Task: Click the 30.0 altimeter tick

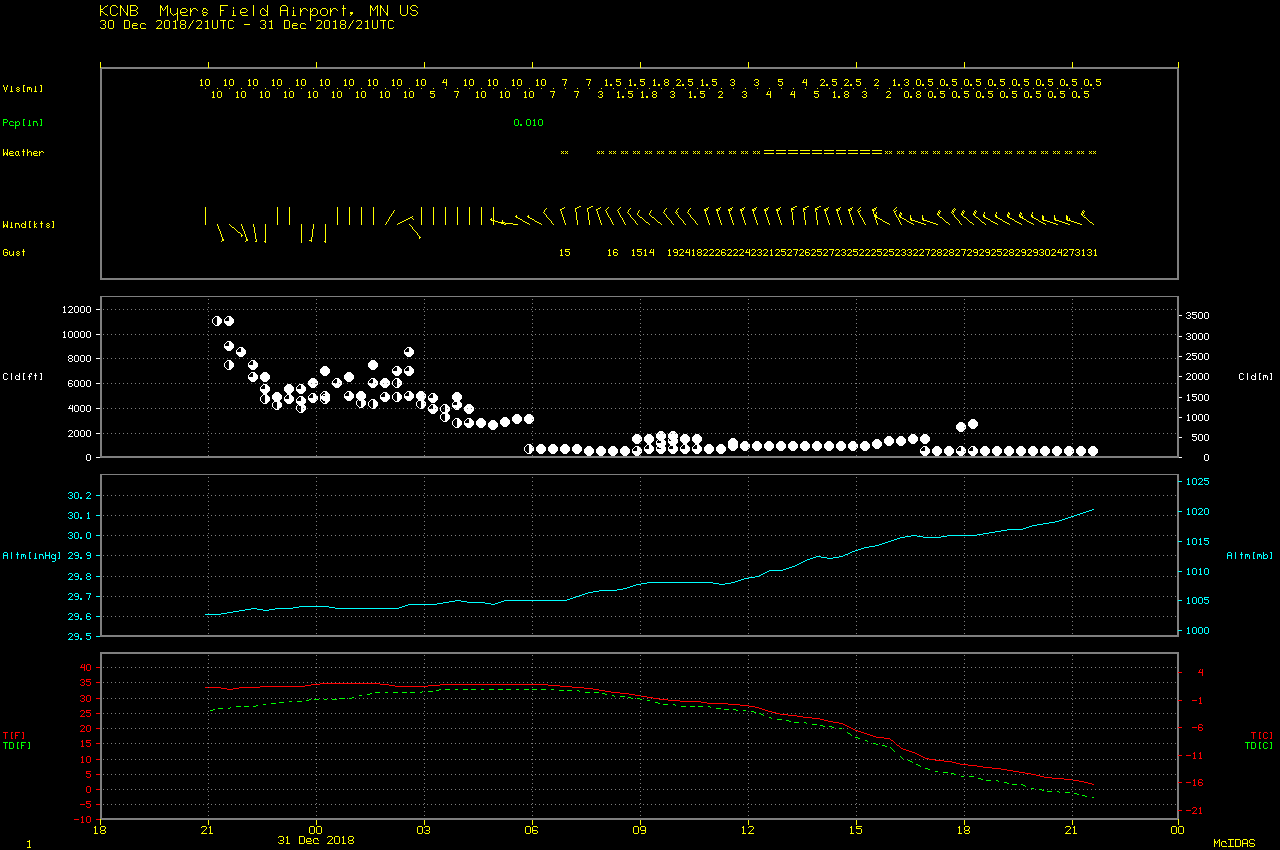Action: click(80, 536)
